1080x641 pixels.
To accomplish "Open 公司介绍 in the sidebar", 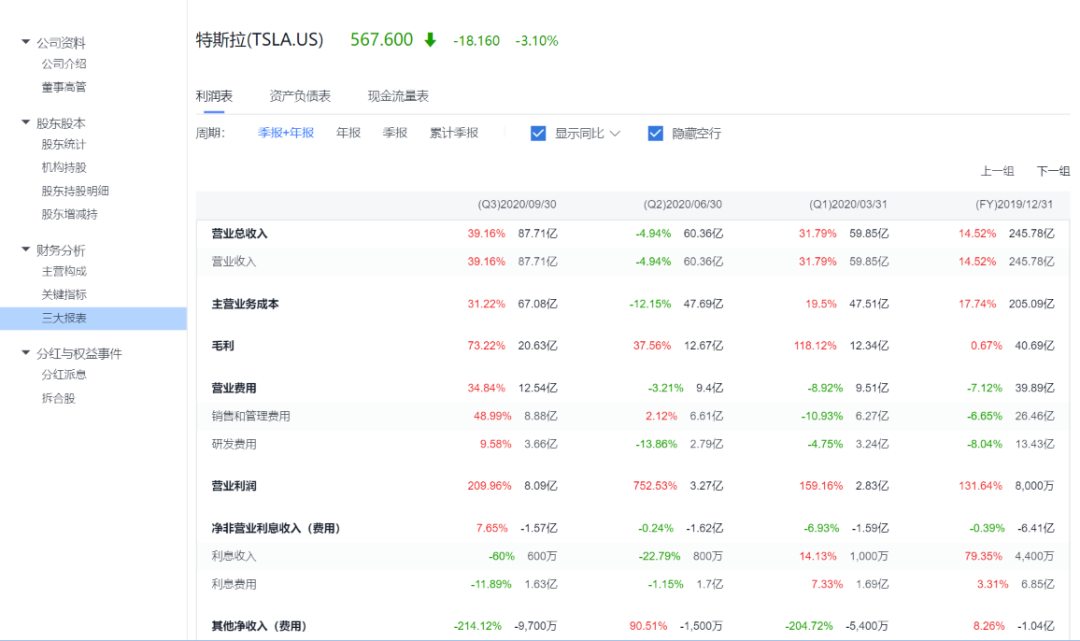I will click(64, 64).
